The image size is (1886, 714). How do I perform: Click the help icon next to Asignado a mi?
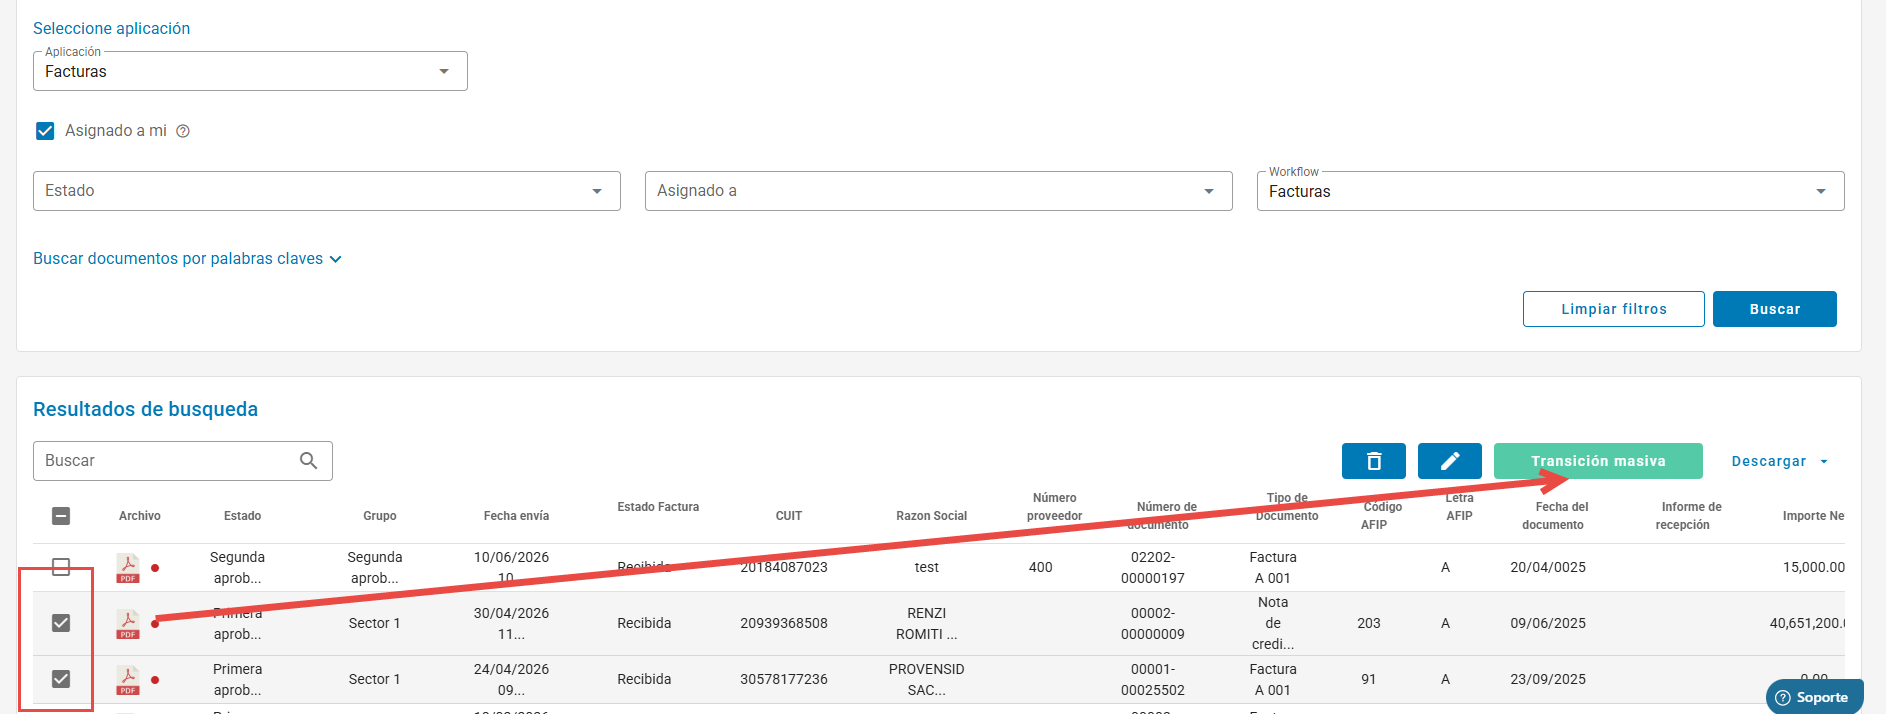(183, 131)
